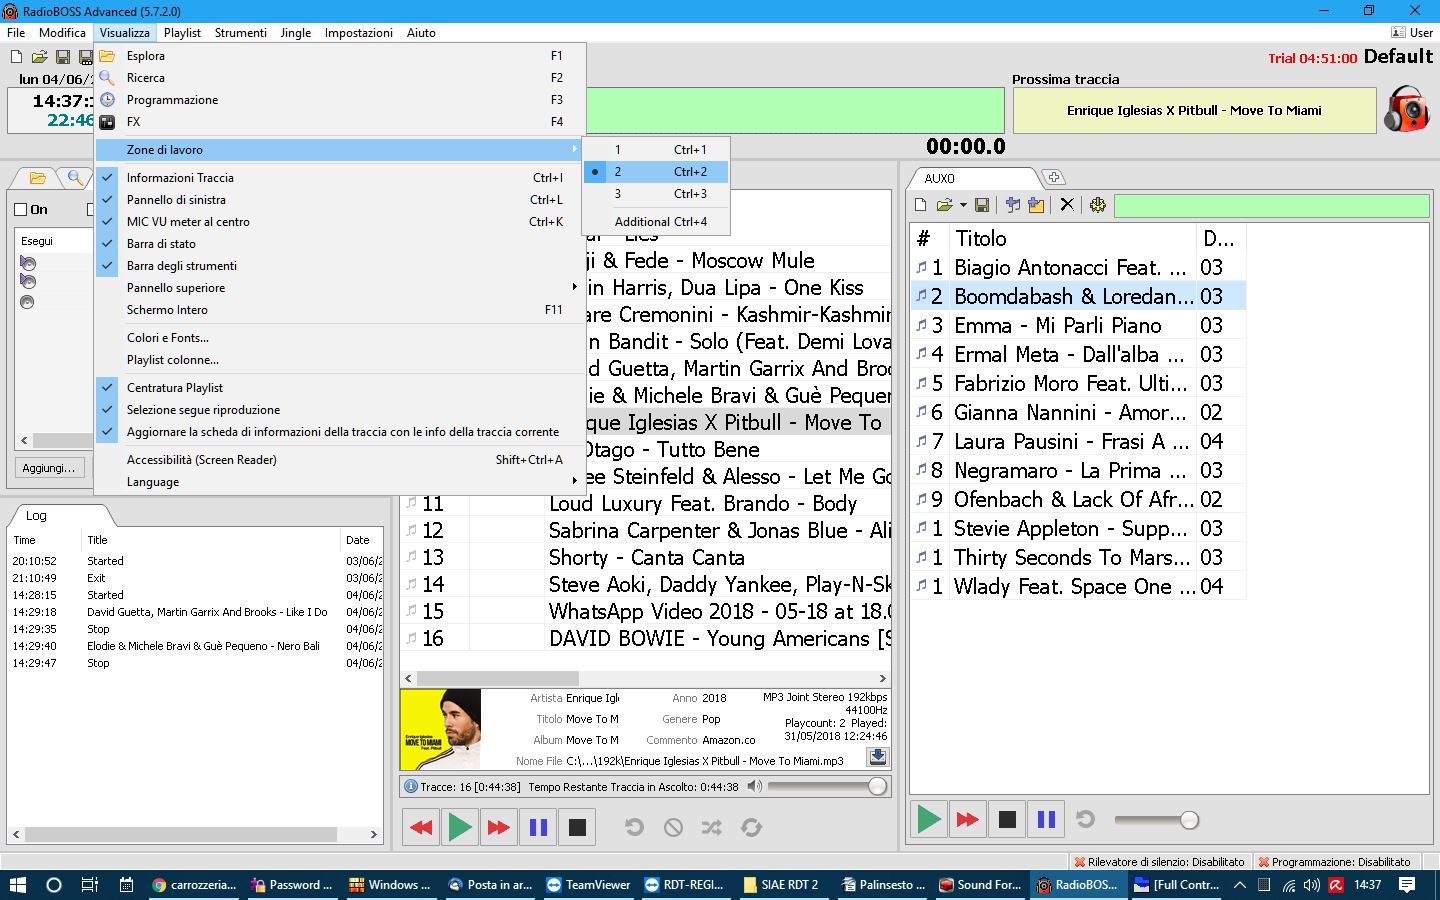Click the download tag icon in track info

(x=877, y=756)
